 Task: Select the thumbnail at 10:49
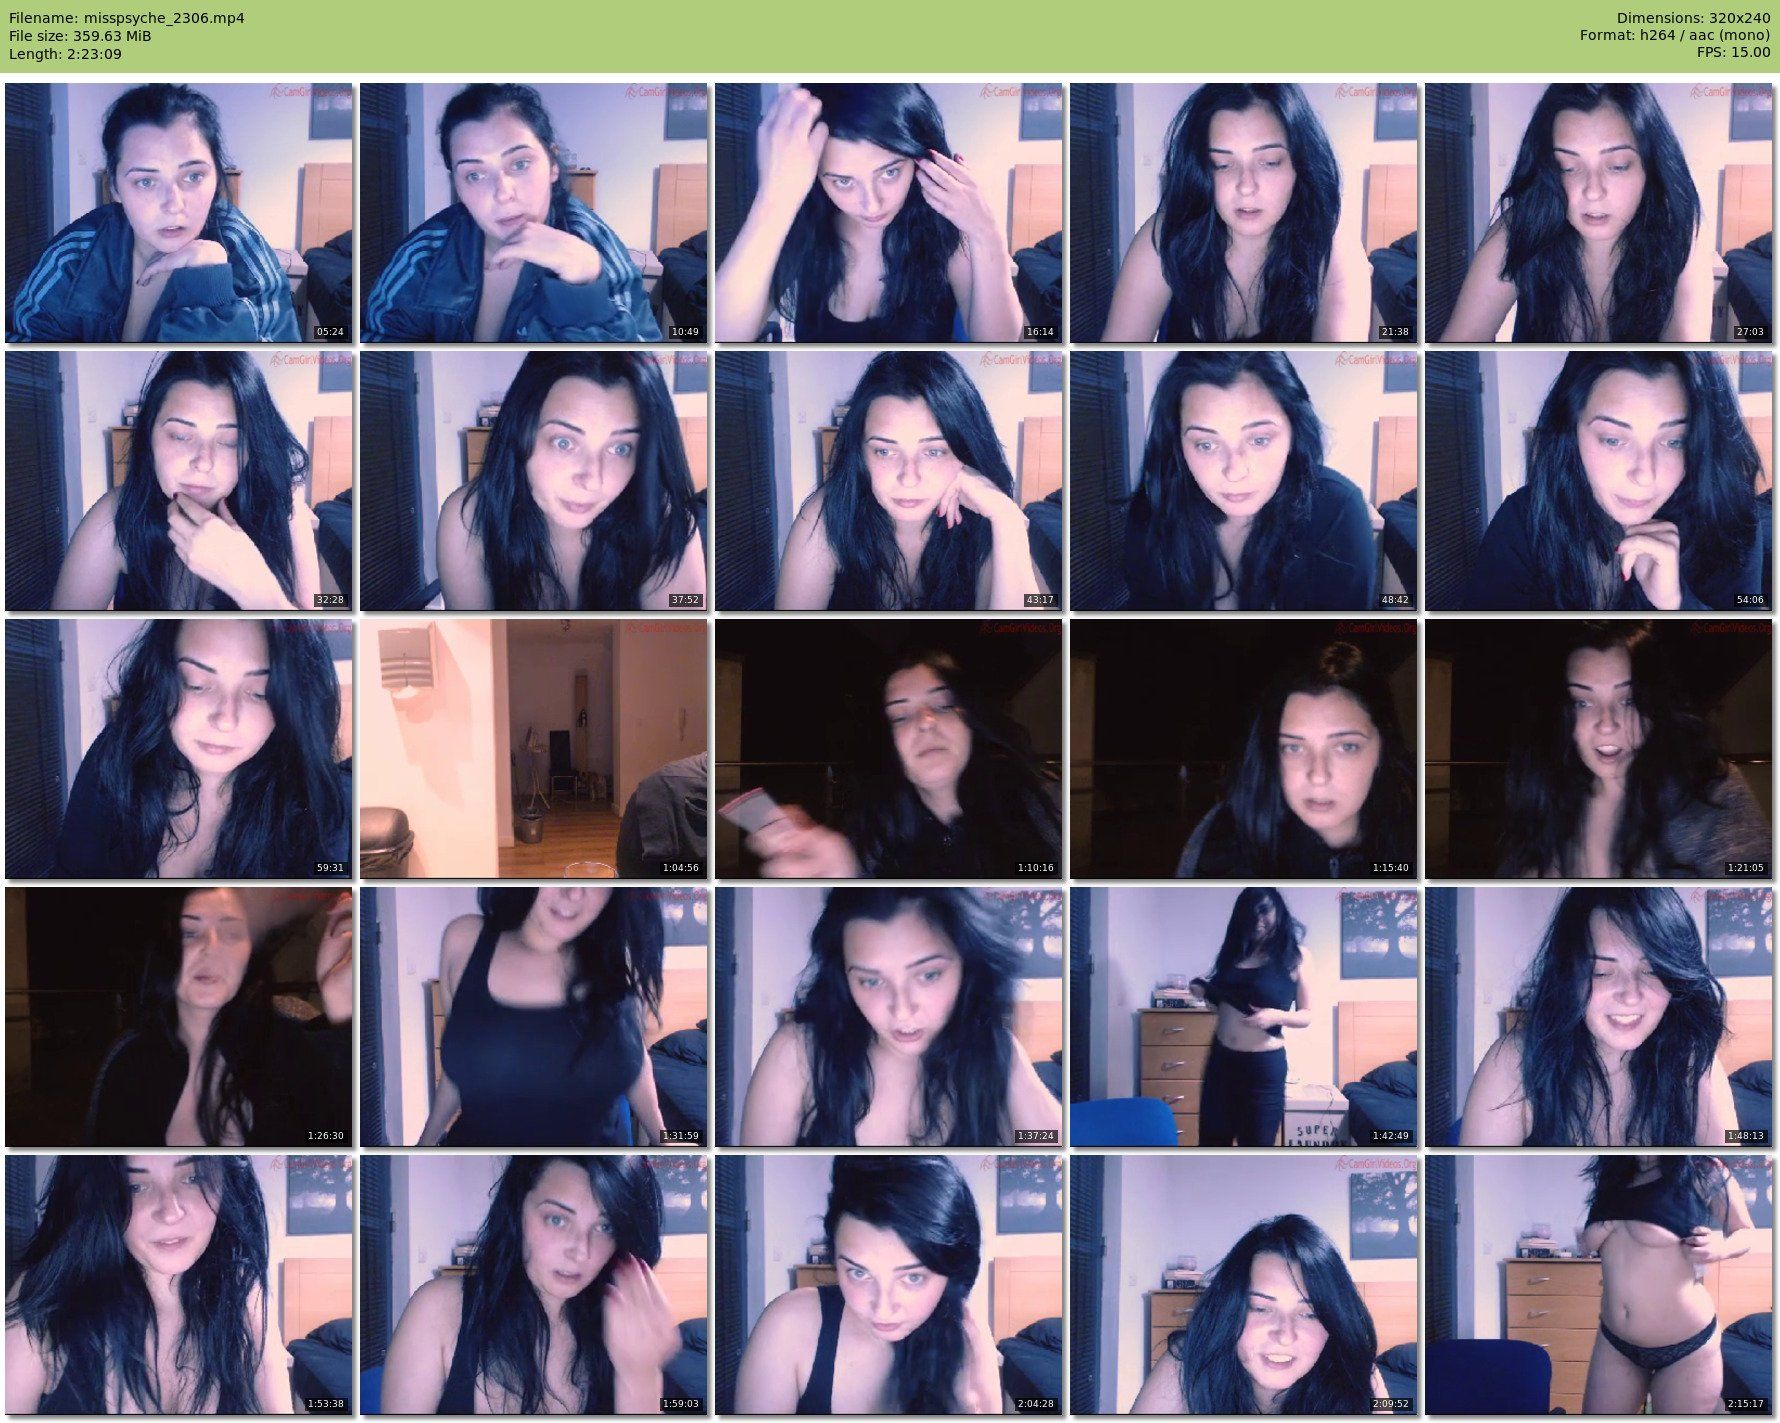click(533, 213)
